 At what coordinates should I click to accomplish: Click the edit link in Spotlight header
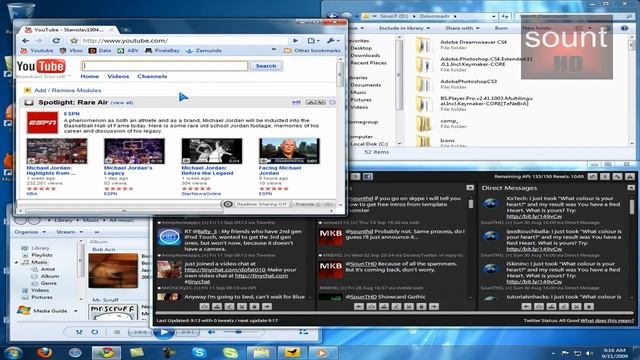(296, 102)
